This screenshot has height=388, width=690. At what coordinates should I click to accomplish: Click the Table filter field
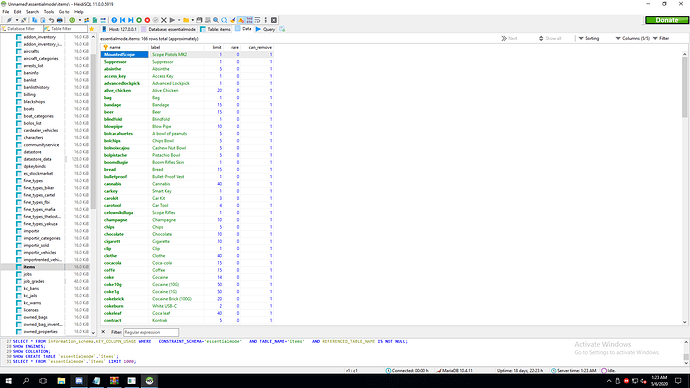[x=65, y=29]
